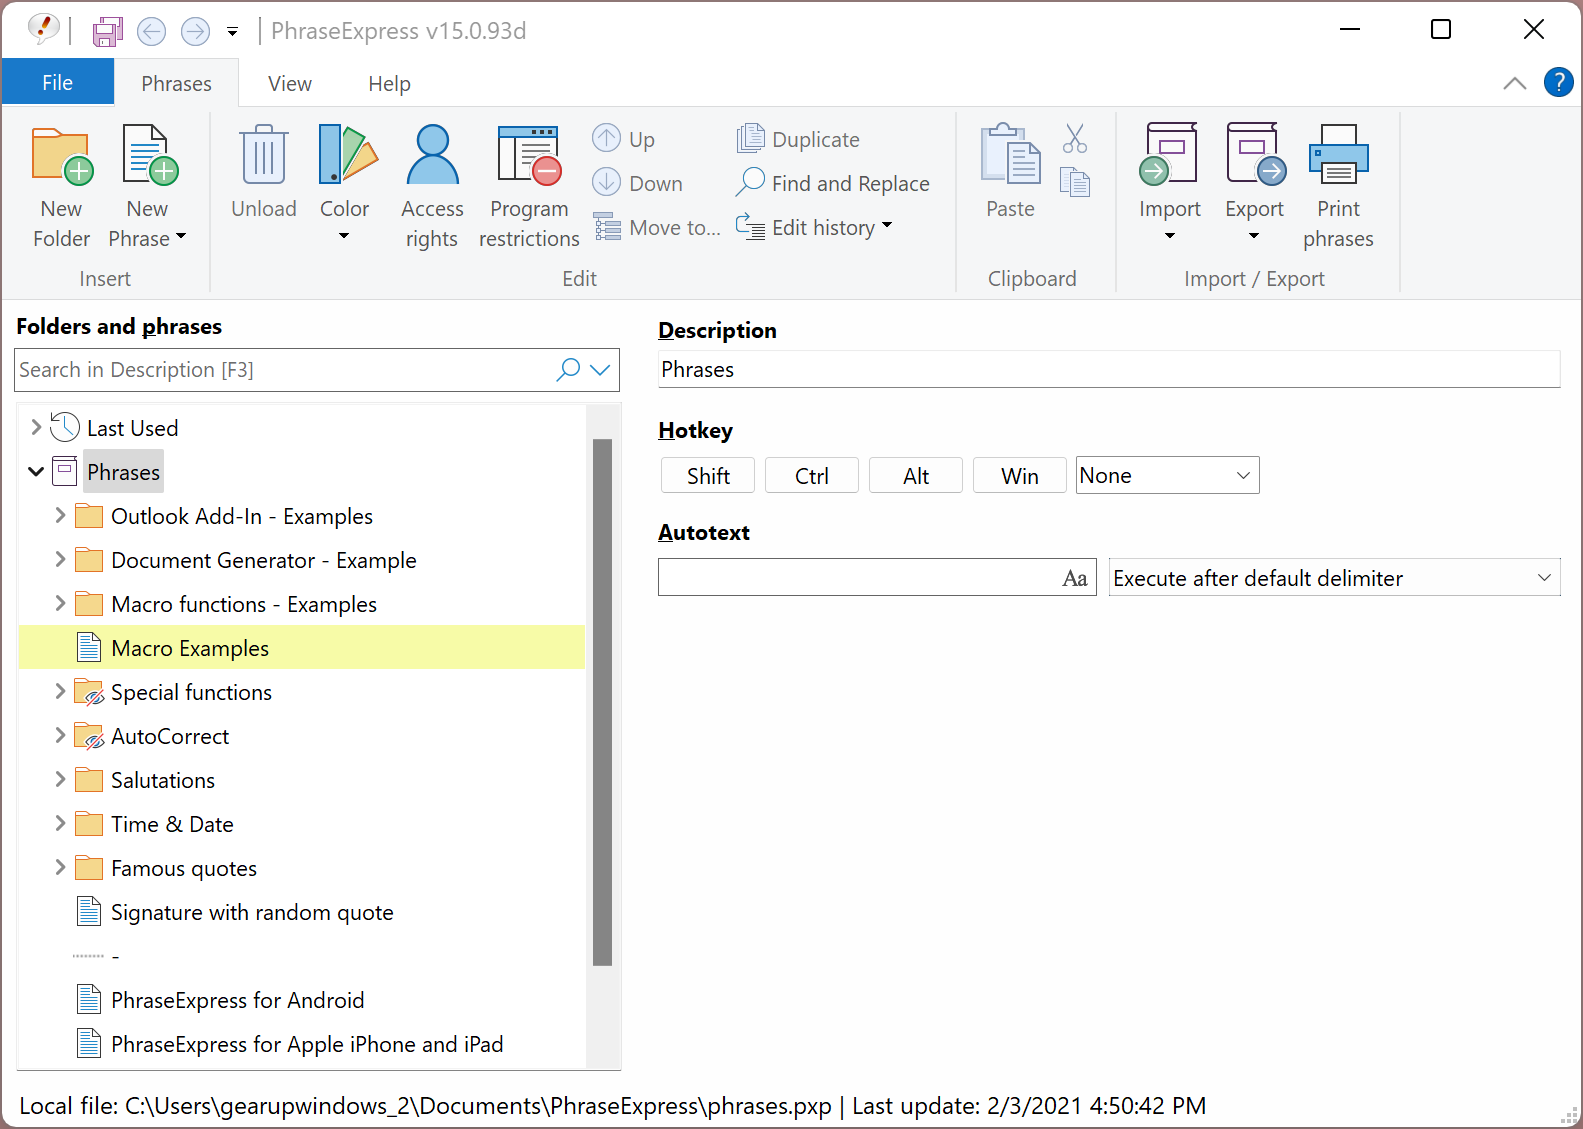Click the Forward arrow in title bar
This screenshot has width=1583, height=1129.
[195, 31]
